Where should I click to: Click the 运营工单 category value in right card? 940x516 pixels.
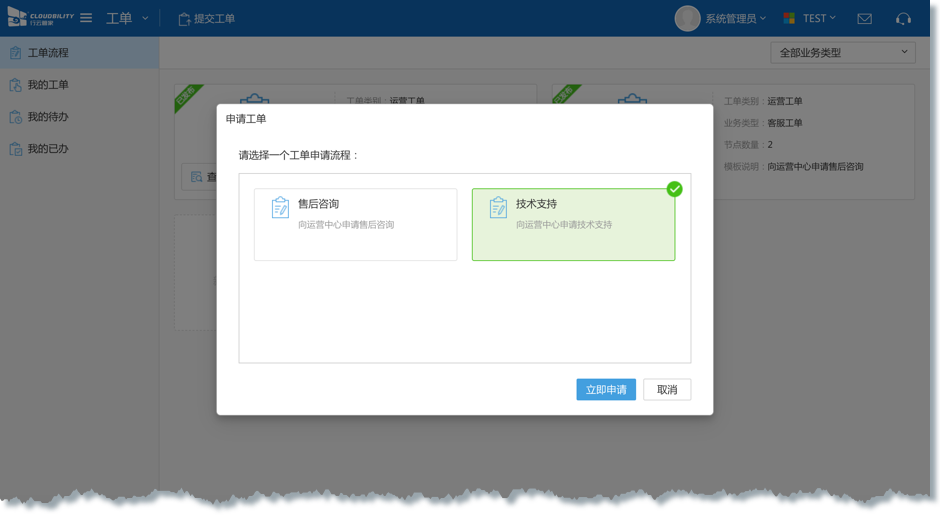pyautogui.click(x=785, y=101)
